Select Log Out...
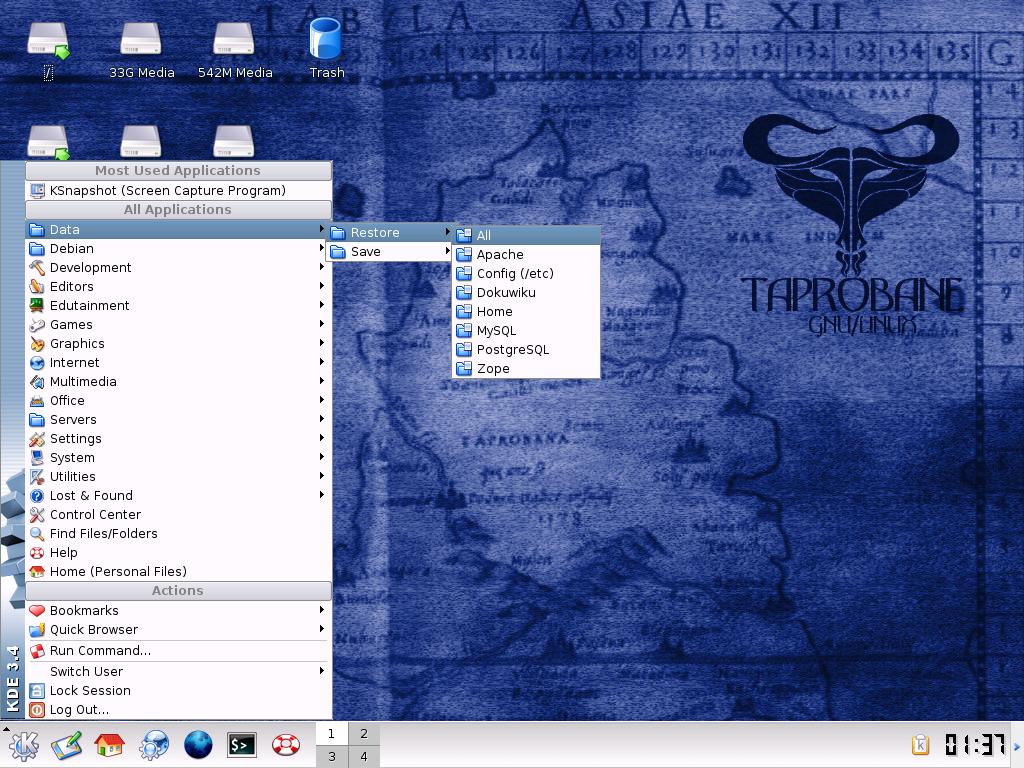 tap(178, 709)
